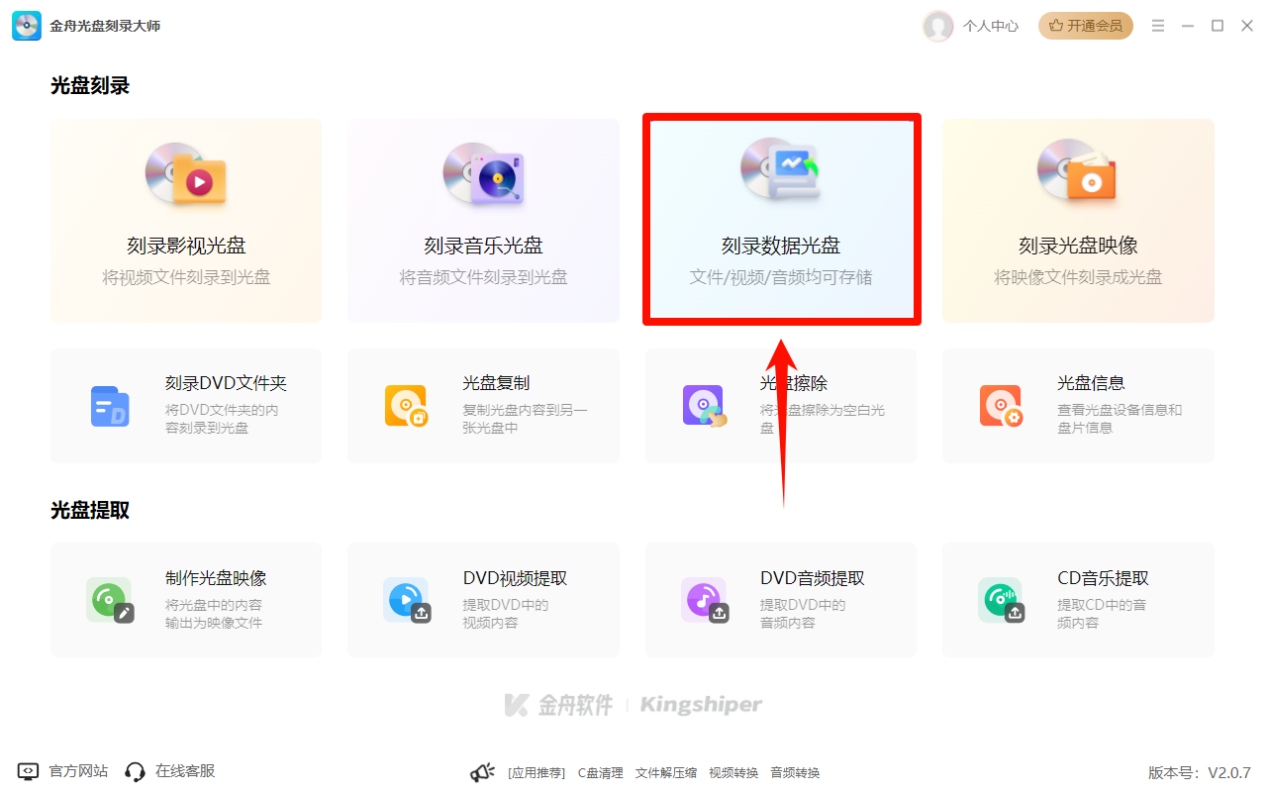Click the official website monitor icon
1267x792 pixels.
(28, 772)
